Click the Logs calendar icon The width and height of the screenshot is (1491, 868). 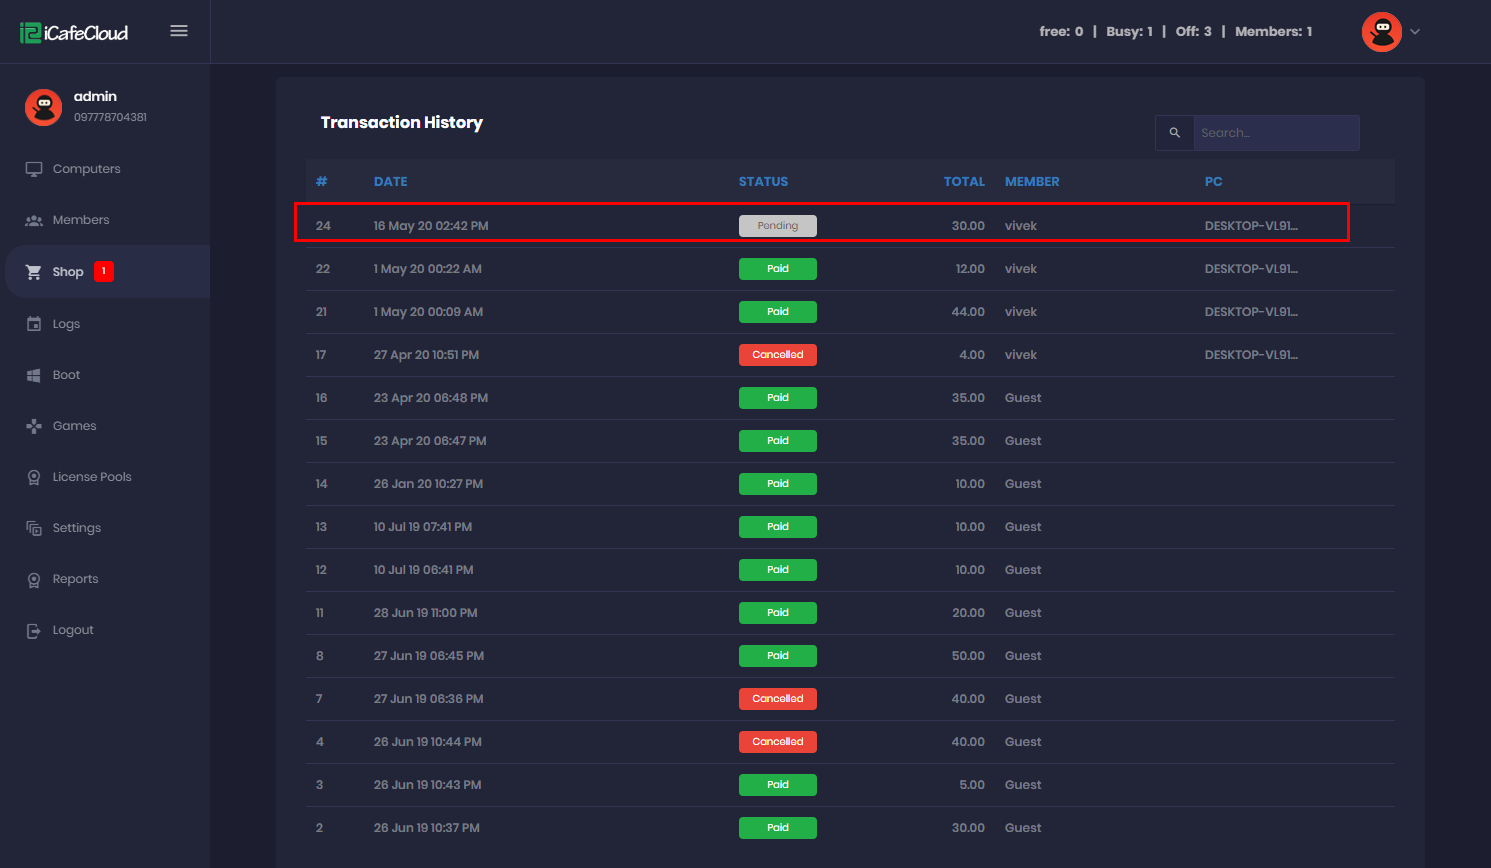pyautogui.click(x=34, y=324)
